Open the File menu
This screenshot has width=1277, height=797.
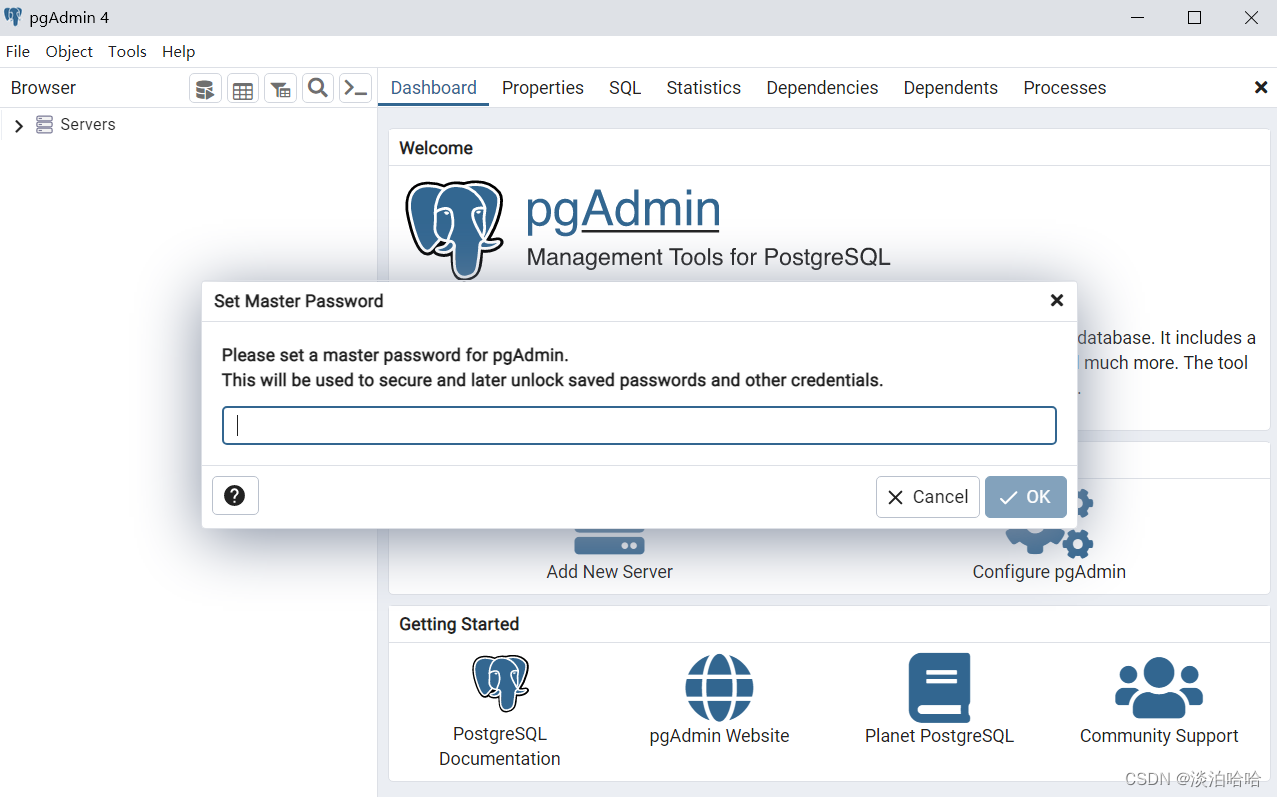pos(18,52)
